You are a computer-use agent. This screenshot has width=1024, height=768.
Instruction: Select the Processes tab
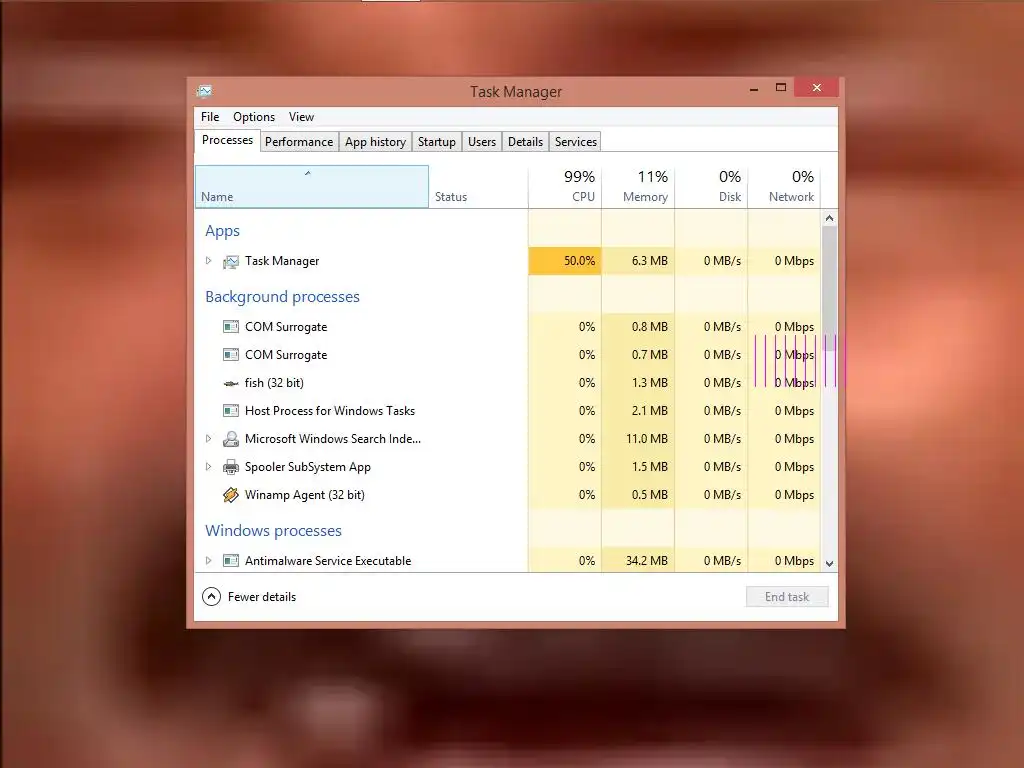coord(227,140)
